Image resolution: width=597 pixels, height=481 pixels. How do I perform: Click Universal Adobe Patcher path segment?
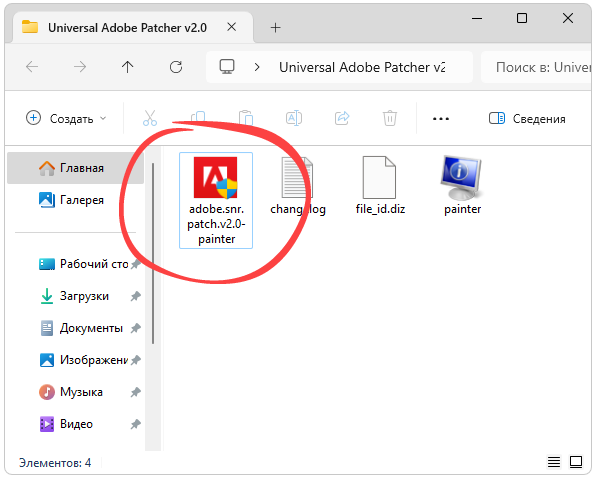point(362,67)
